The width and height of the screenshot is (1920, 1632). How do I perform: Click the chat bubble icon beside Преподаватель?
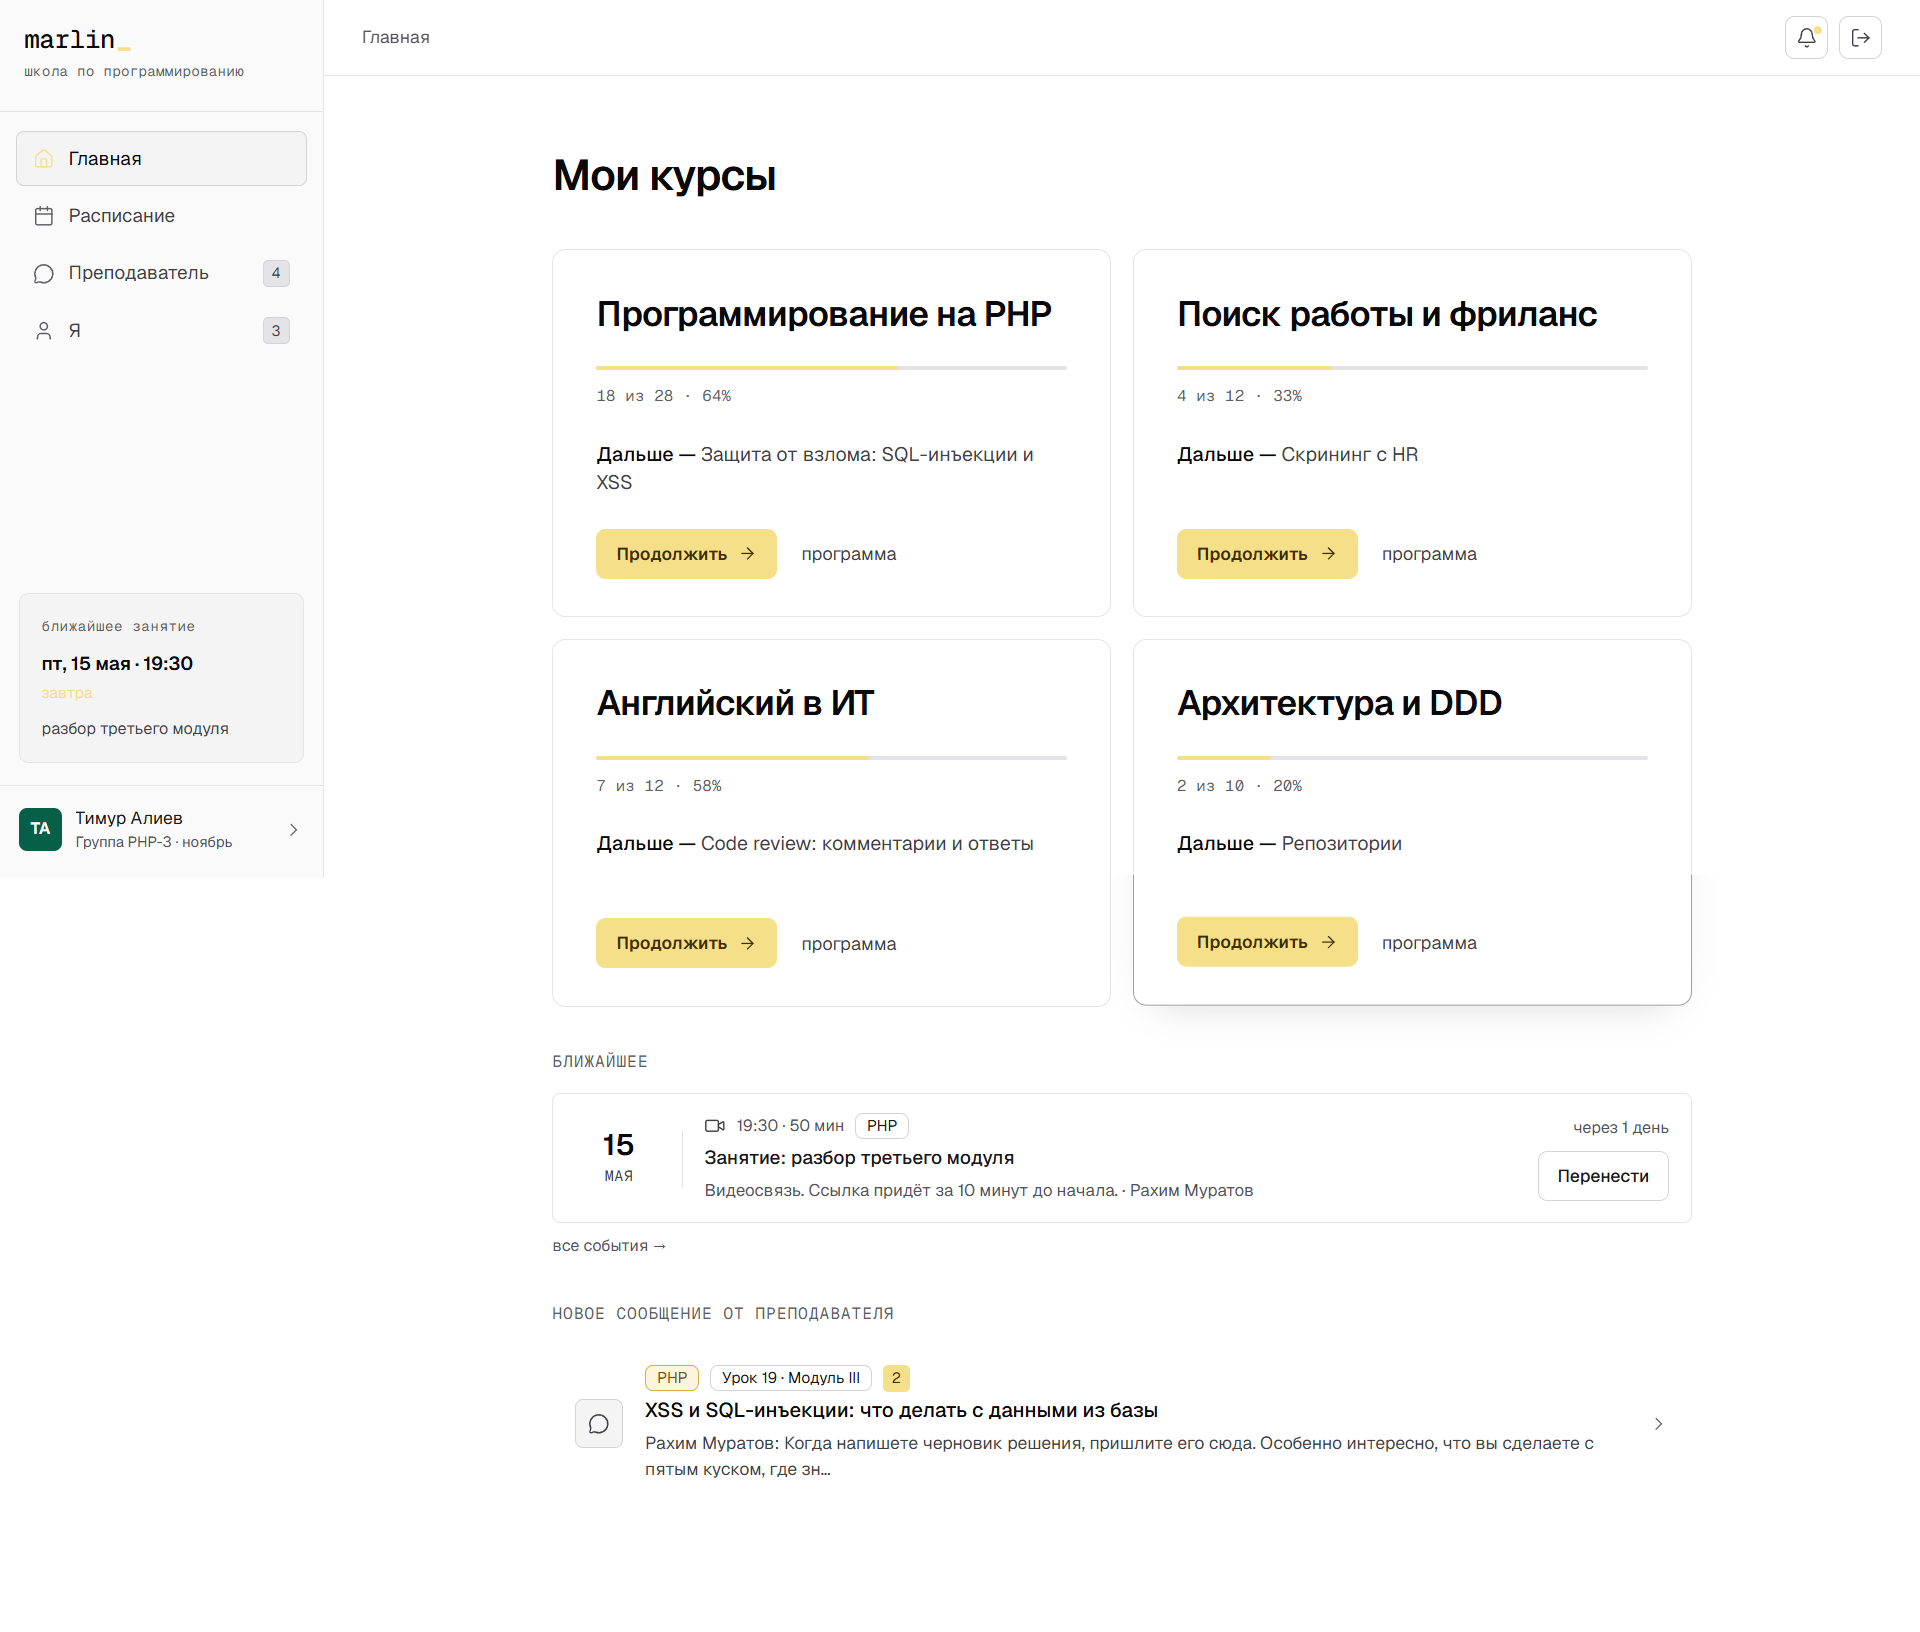coord(43,273)
